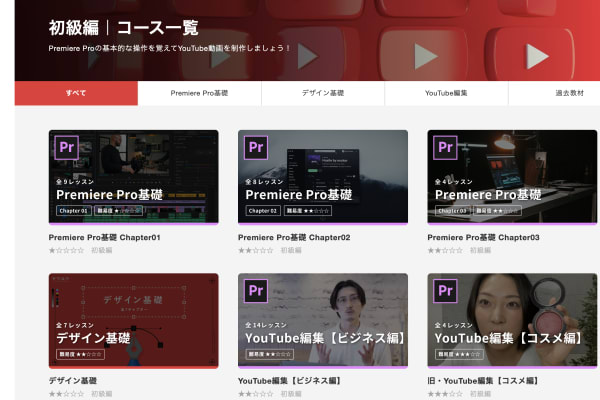
Task: Open title link Premiere Pro基礎 Chapter03 below thumbnail
Action: click(x=483, y=238)
